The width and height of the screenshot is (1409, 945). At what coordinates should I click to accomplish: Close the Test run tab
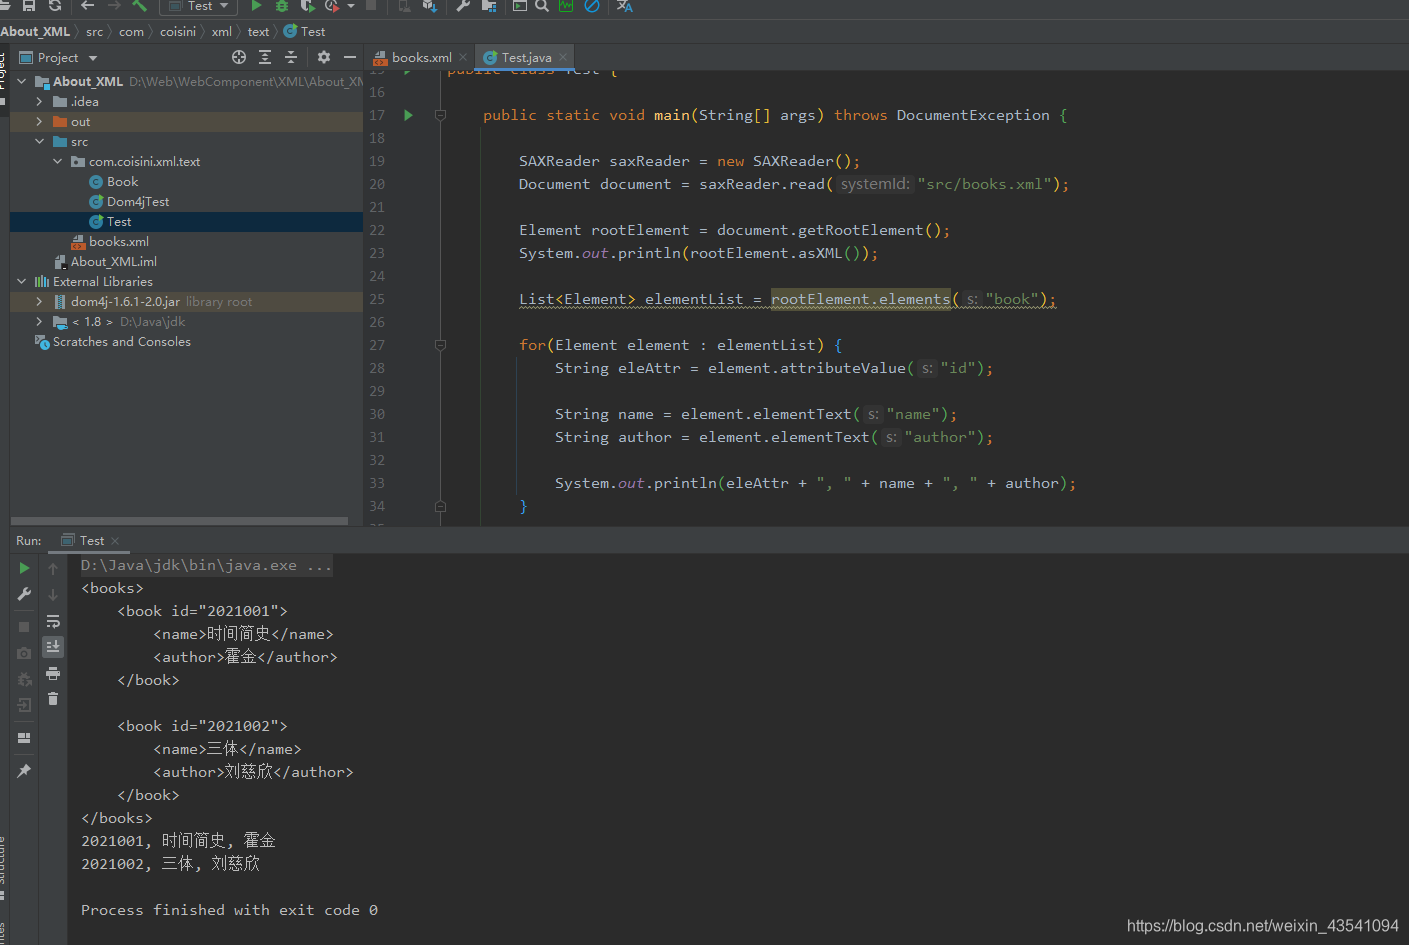pos(115,541)
